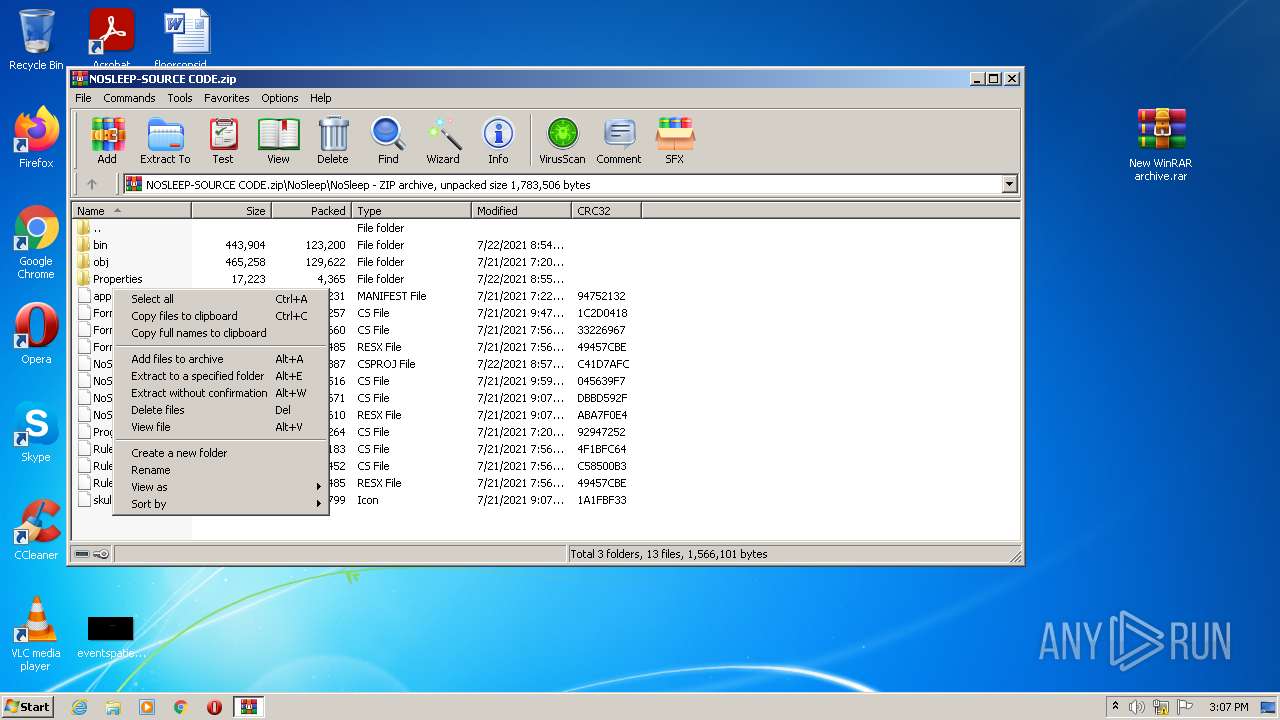The width and height of the screenshot is (1280, 720).
Task: Open CCleaner desktop shortcut
Action: [x=36, y=530]
